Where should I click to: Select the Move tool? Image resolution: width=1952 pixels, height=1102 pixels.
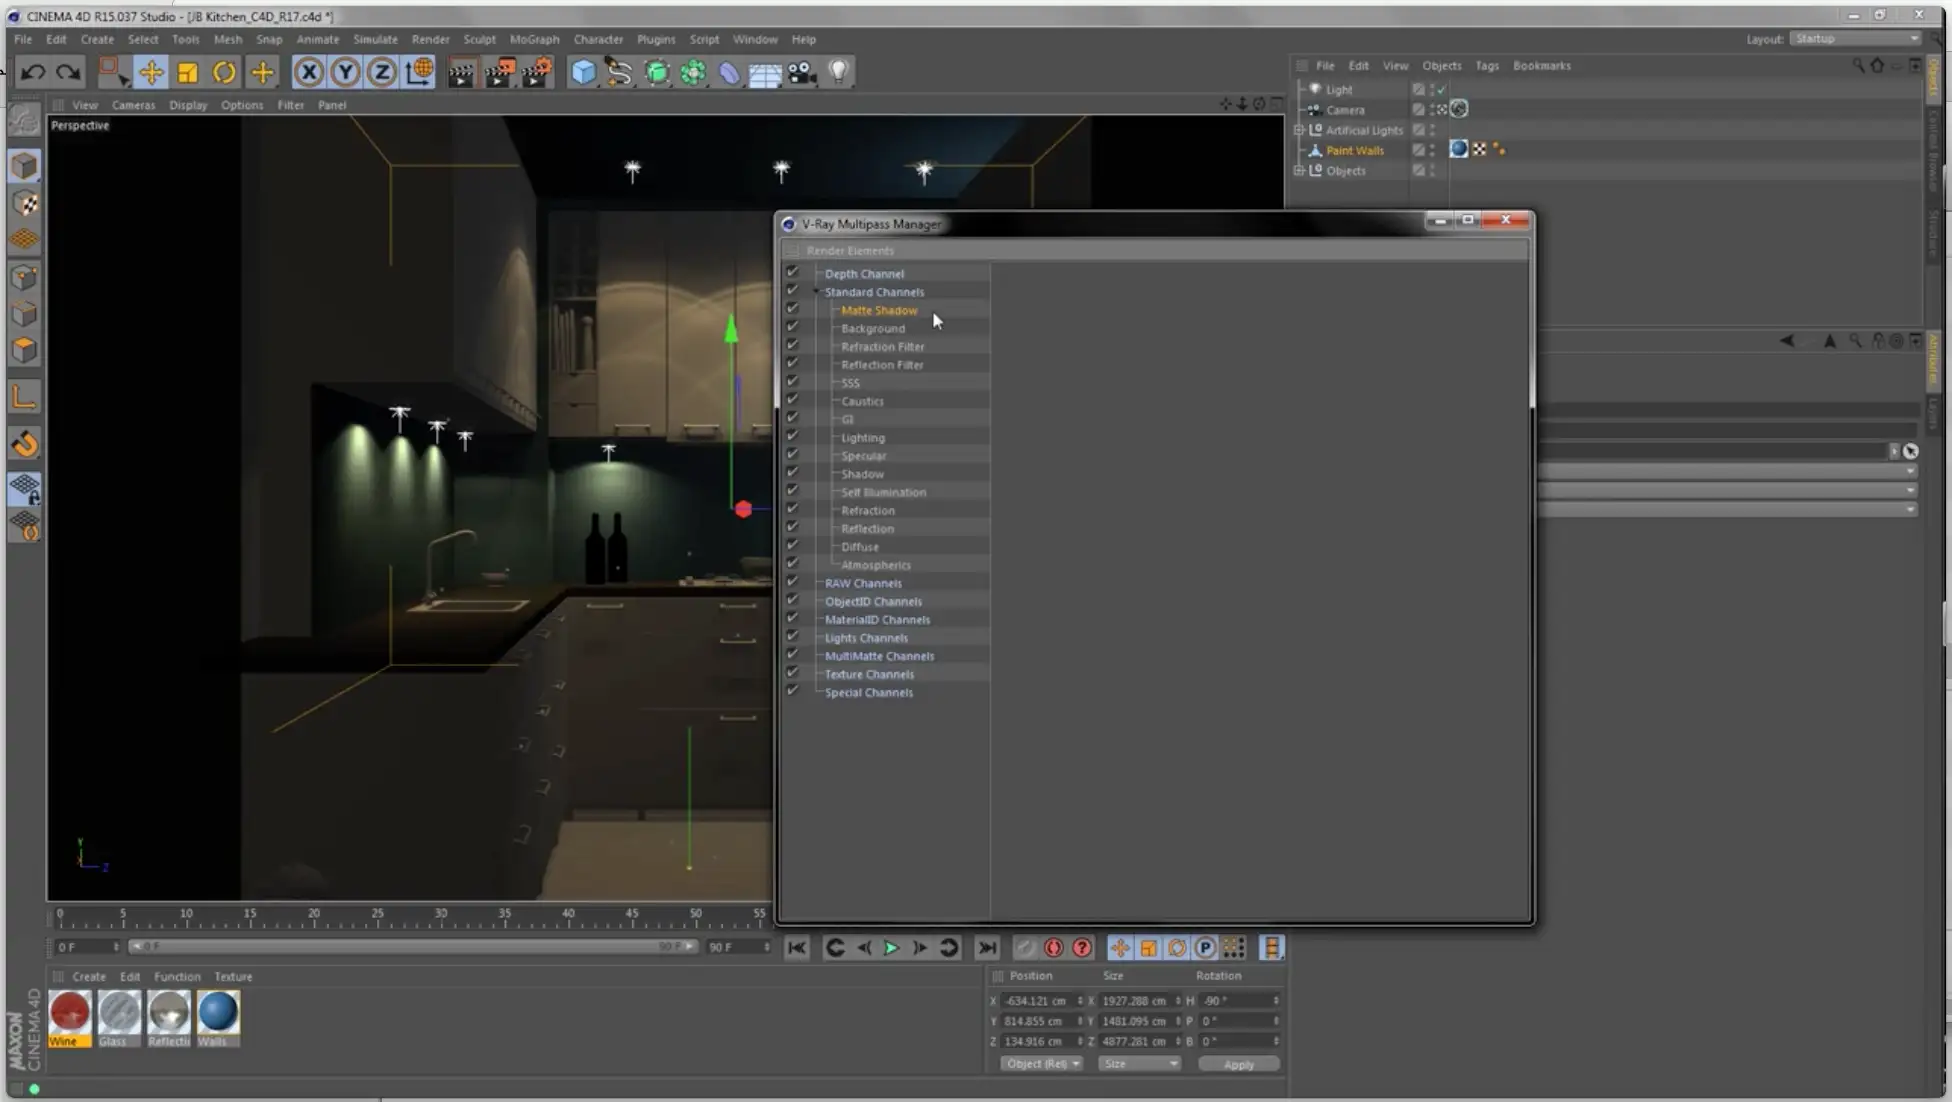pos(151,72)
